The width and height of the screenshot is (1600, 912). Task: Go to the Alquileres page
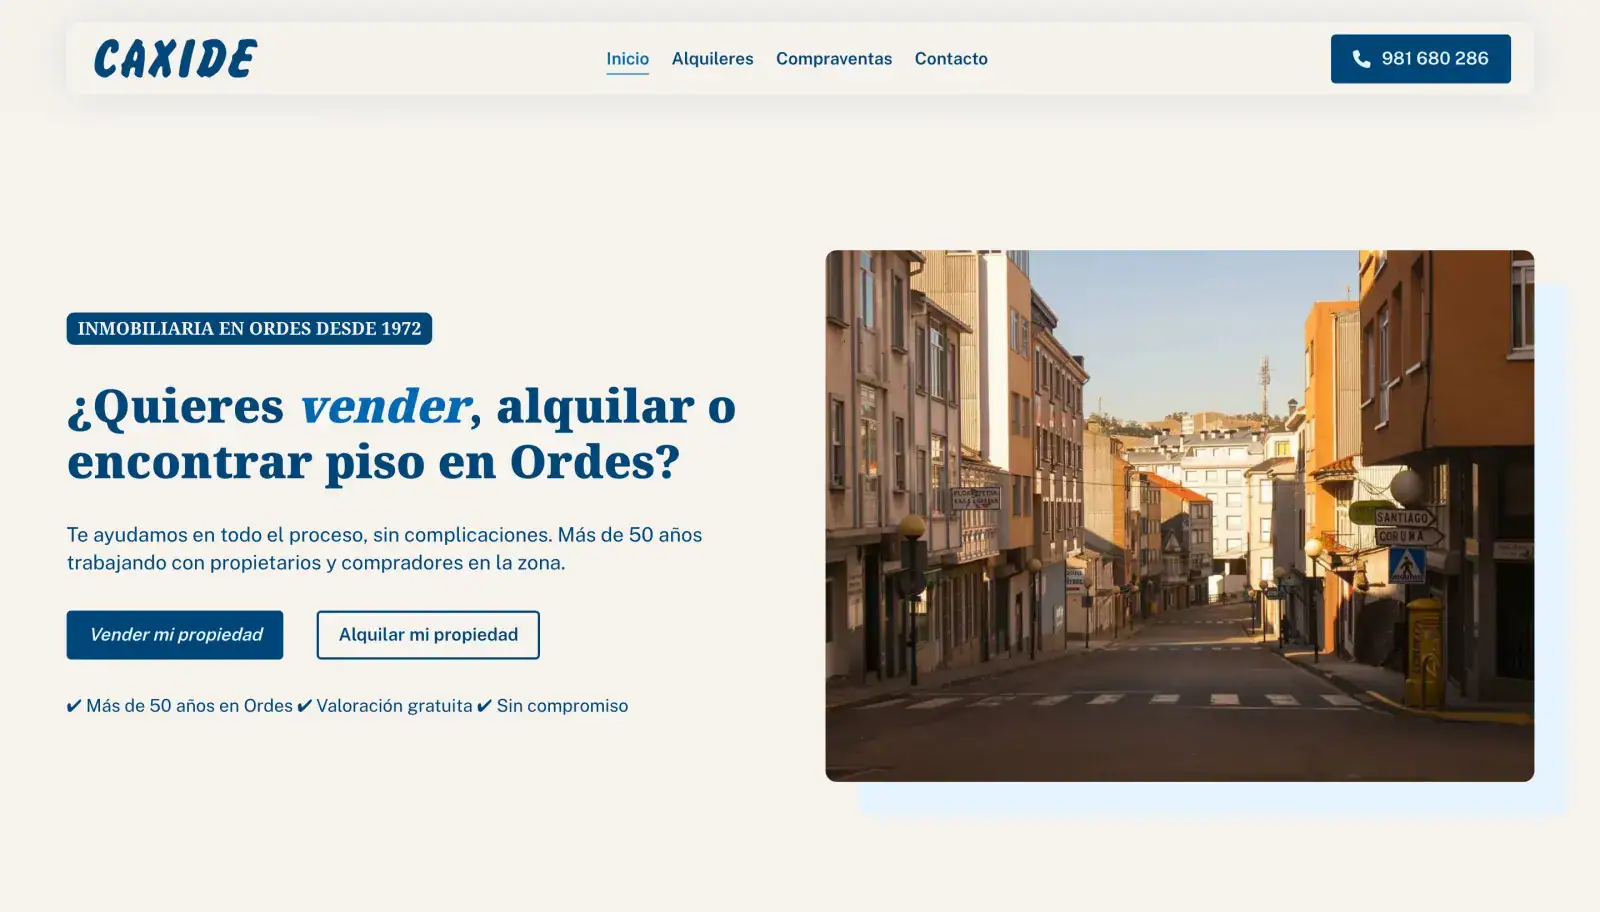(712, 59)
